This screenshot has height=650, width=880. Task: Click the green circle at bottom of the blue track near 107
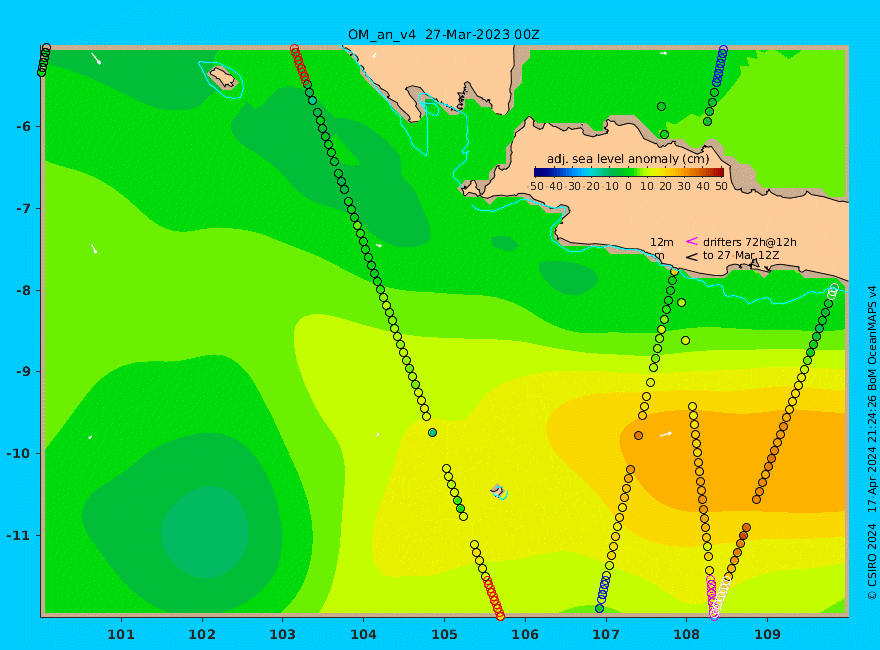pos(599,608)
